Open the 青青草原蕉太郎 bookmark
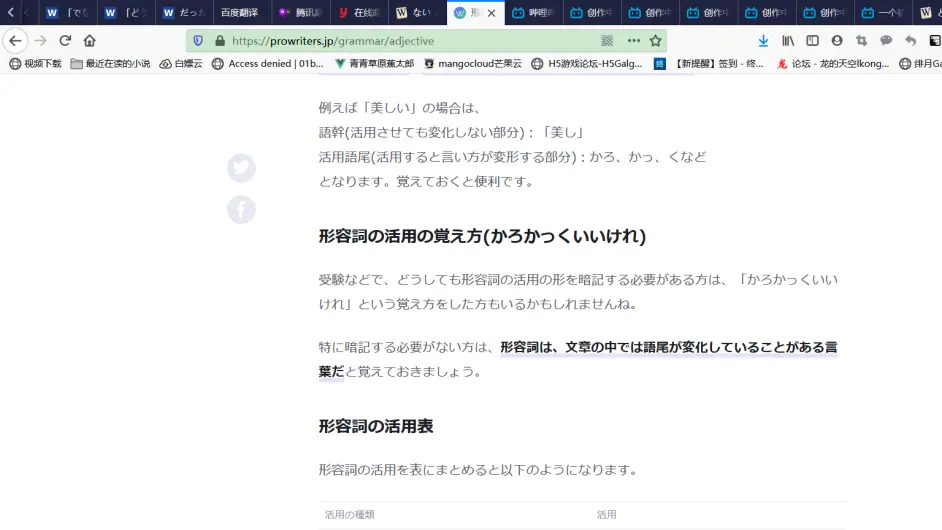The height and width of the screenshot is (530, 942). click(x=374, y=64)
